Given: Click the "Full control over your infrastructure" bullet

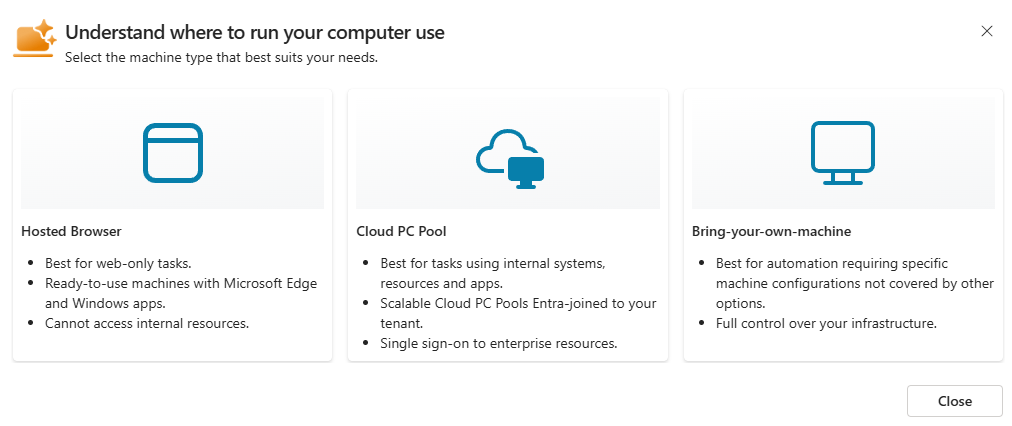Looking at the screenshot, I should point(826,323).
